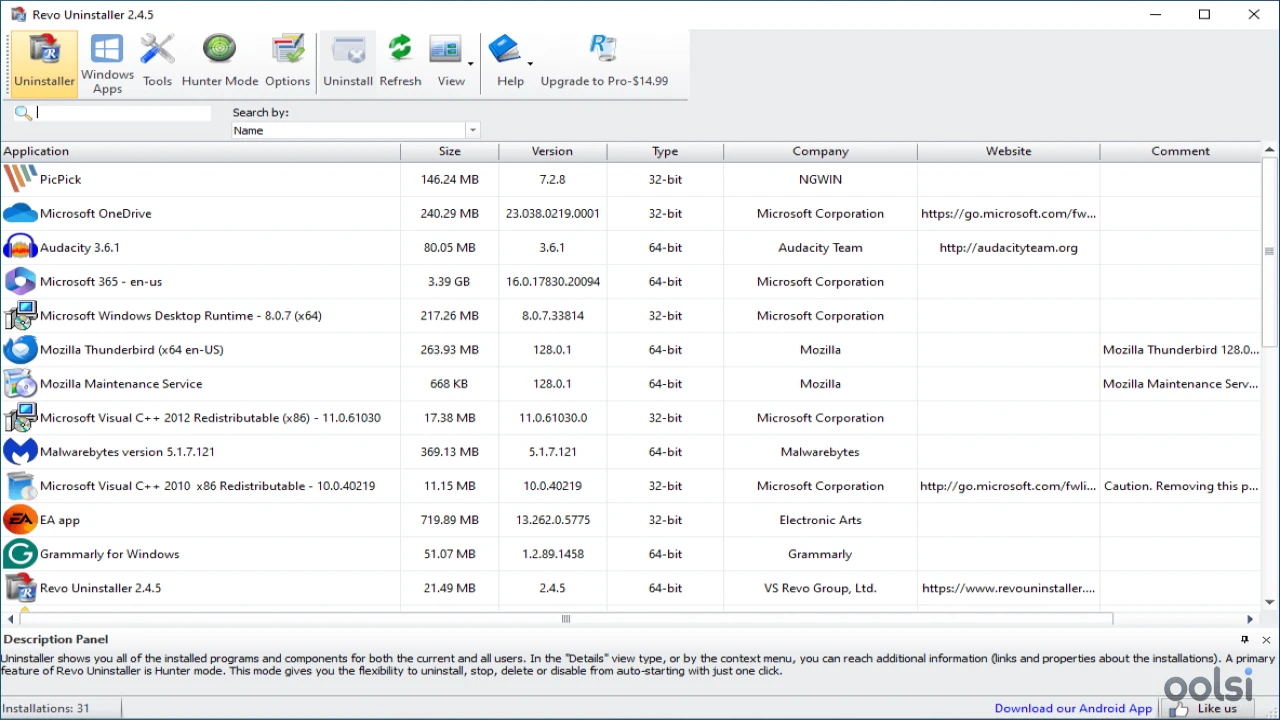The height and width of the screenshot is (720, 1280).
Task: Open the Tools toolbar icon
Action: [157, 64]
